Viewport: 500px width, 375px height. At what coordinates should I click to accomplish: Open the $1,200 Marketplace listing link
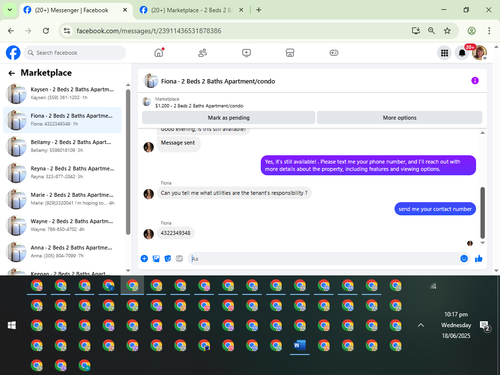199,106
